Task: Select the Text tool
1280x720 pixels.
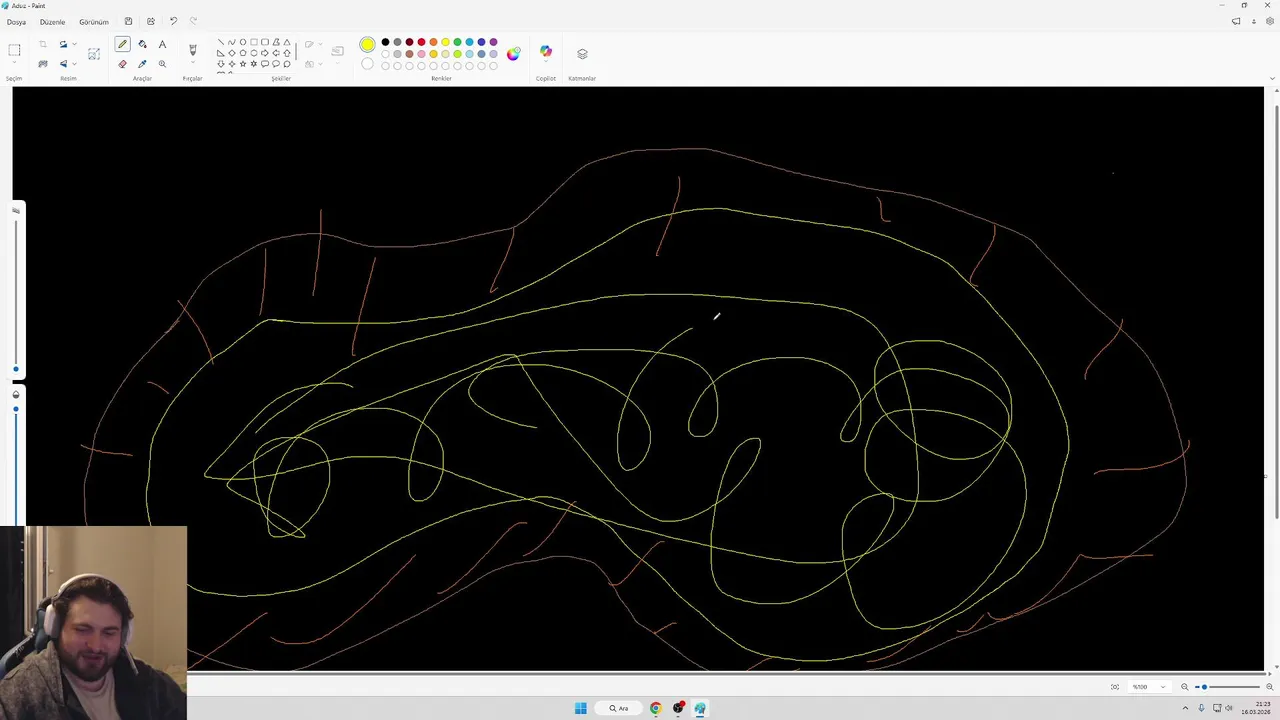Action: click(162, 44)
